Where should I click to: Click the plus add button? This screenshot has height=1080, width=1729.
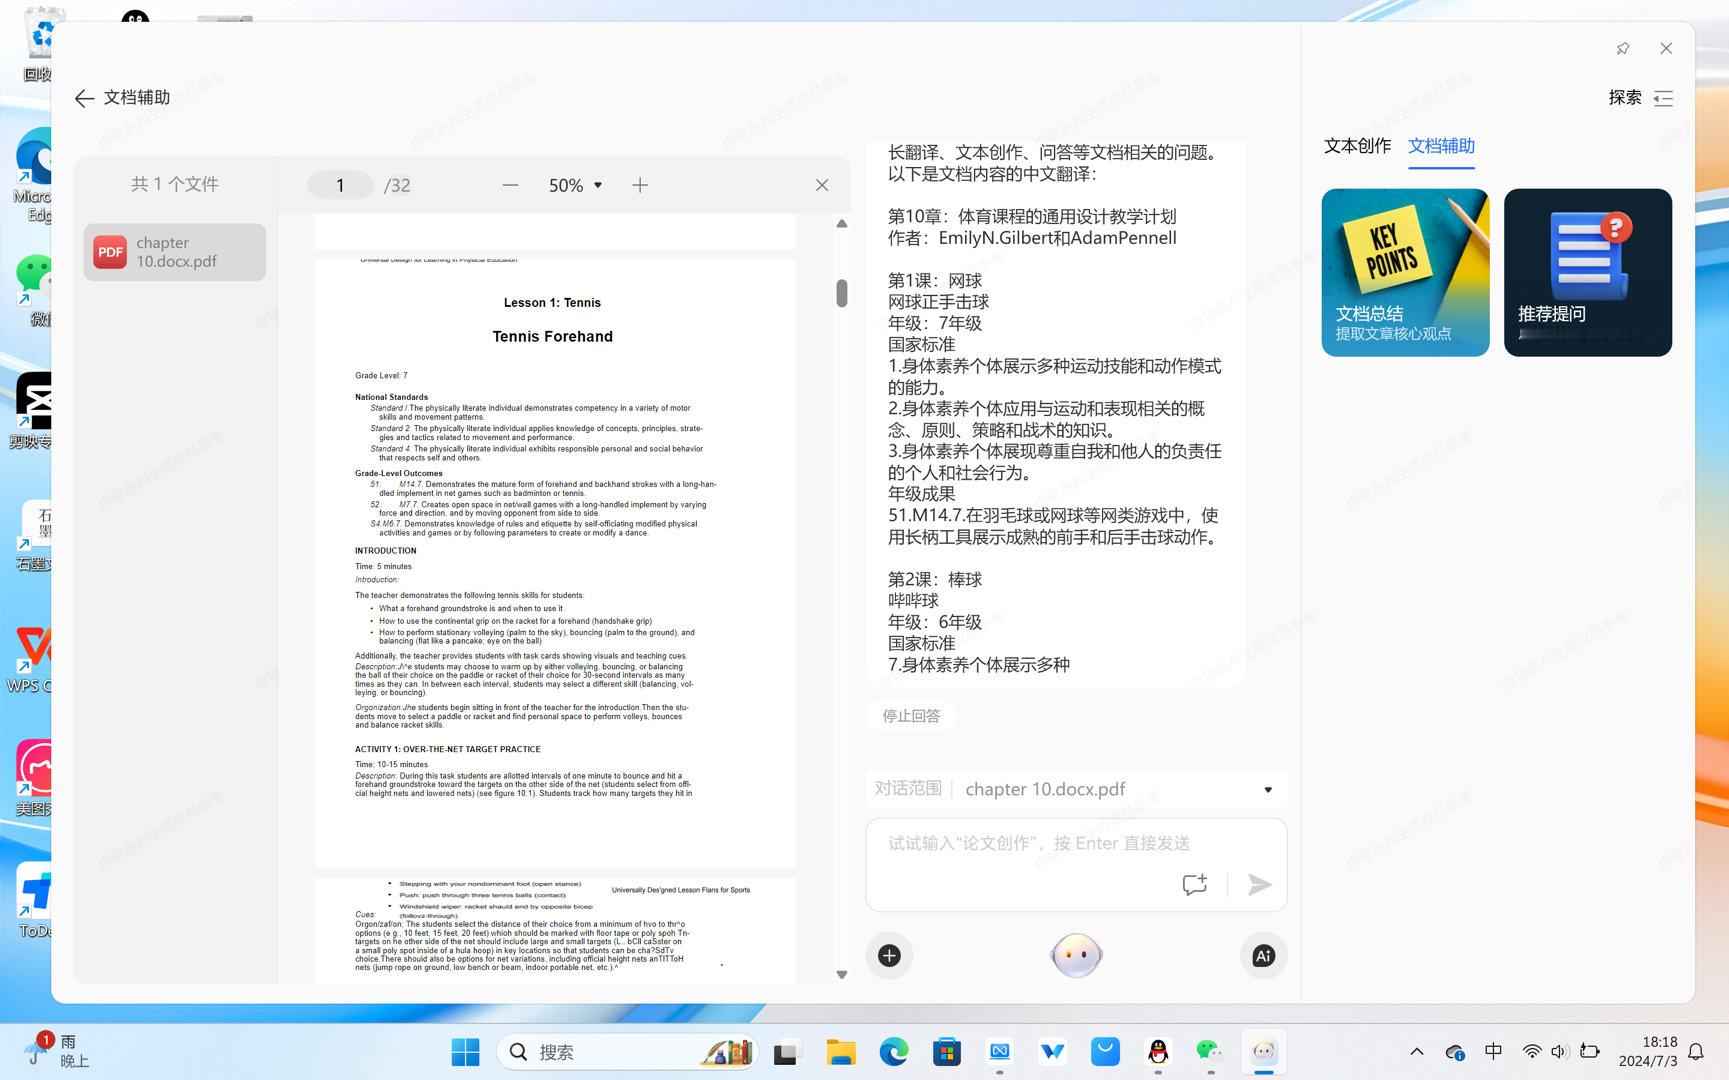coord(889,956)
